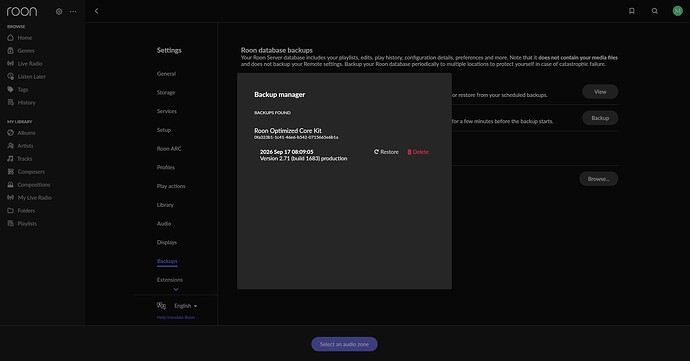690x361 pixels.
Task: Click the Listen Later icon in the sidebar
Action: click(x=11, y=77)
